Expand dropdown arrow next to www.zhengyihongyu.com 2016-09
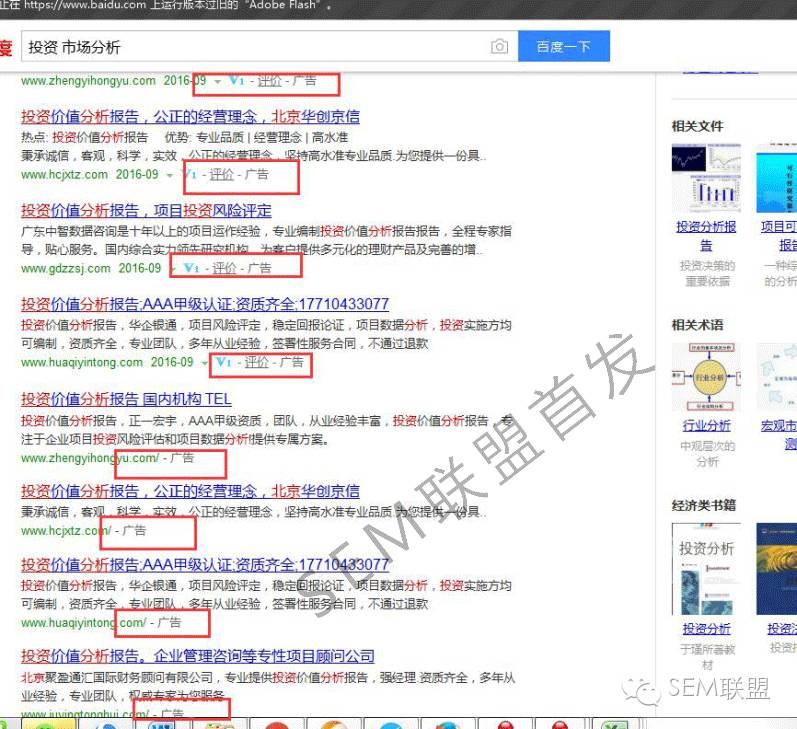The width and height of the screenshot is (797, 729). (x=218, y=81)
